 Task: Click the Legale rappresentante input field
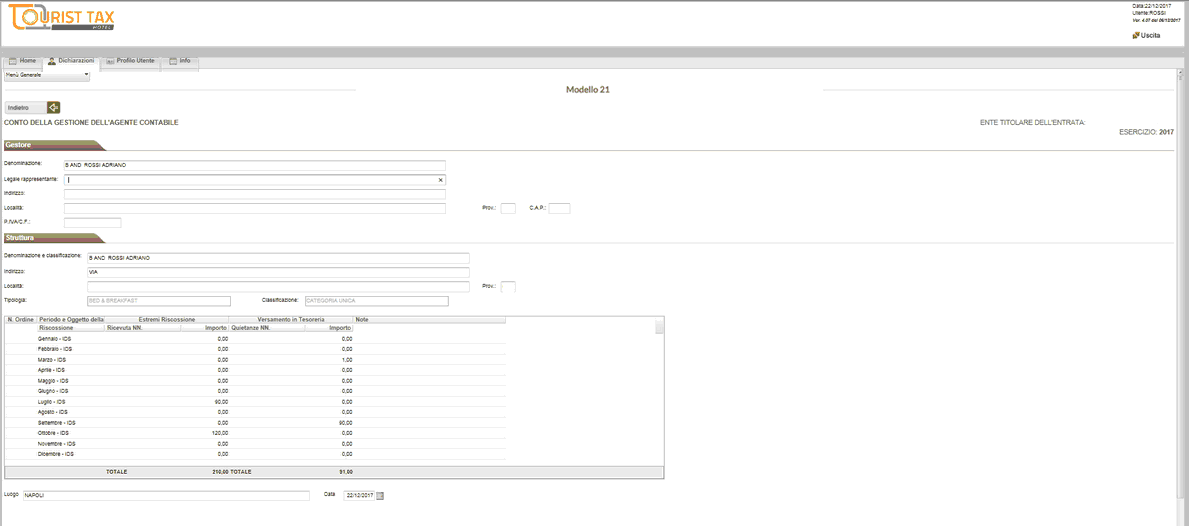coord(255,180)
